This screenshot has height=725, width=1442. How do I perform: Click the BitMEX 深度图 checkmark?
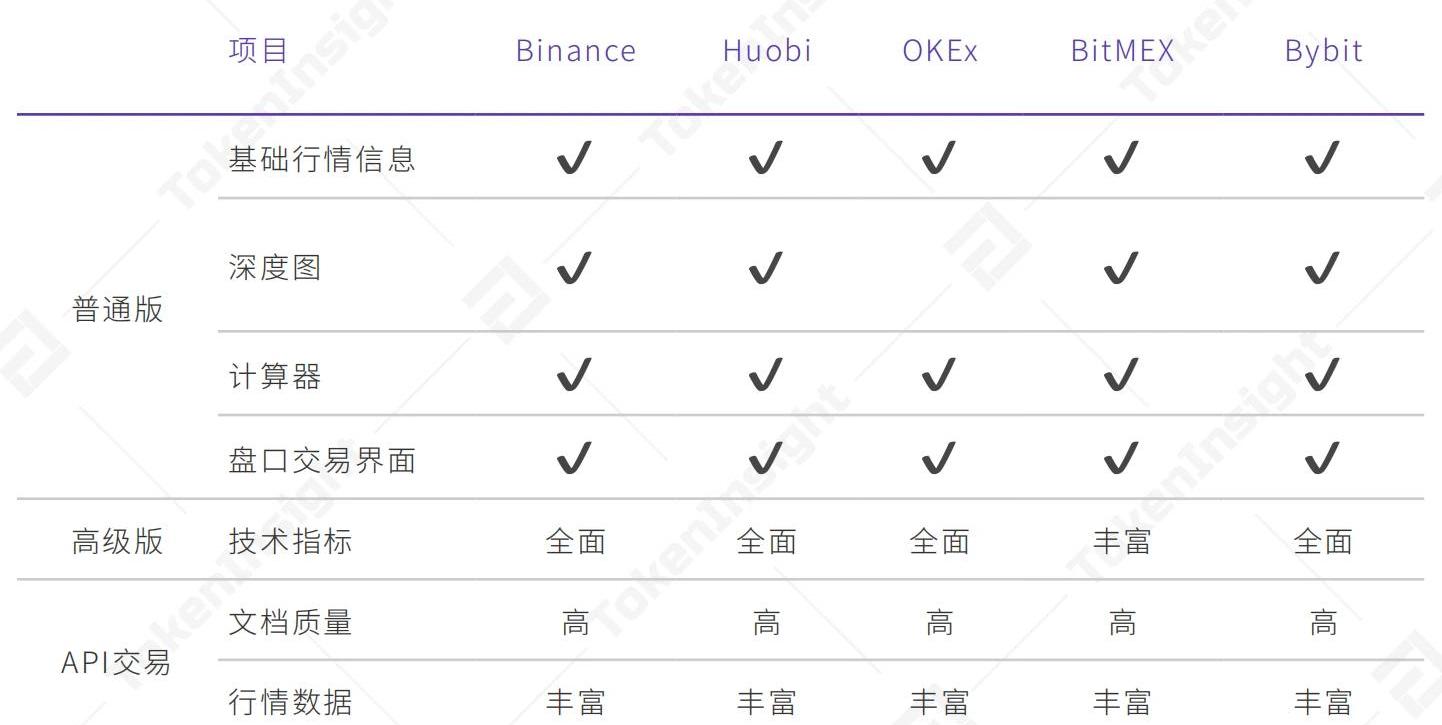[x=1121, y=268]
